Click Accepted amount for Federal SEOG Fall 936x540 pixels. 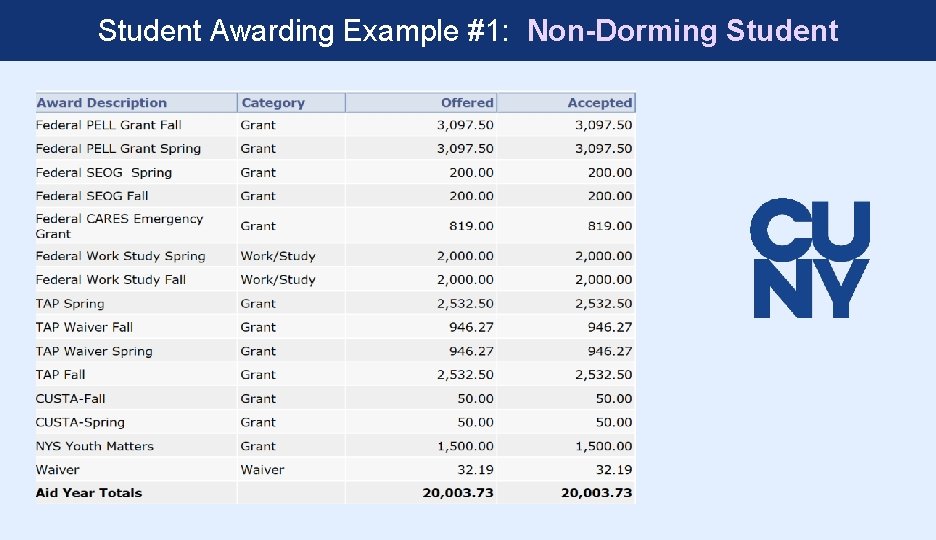tap(610, 196)
